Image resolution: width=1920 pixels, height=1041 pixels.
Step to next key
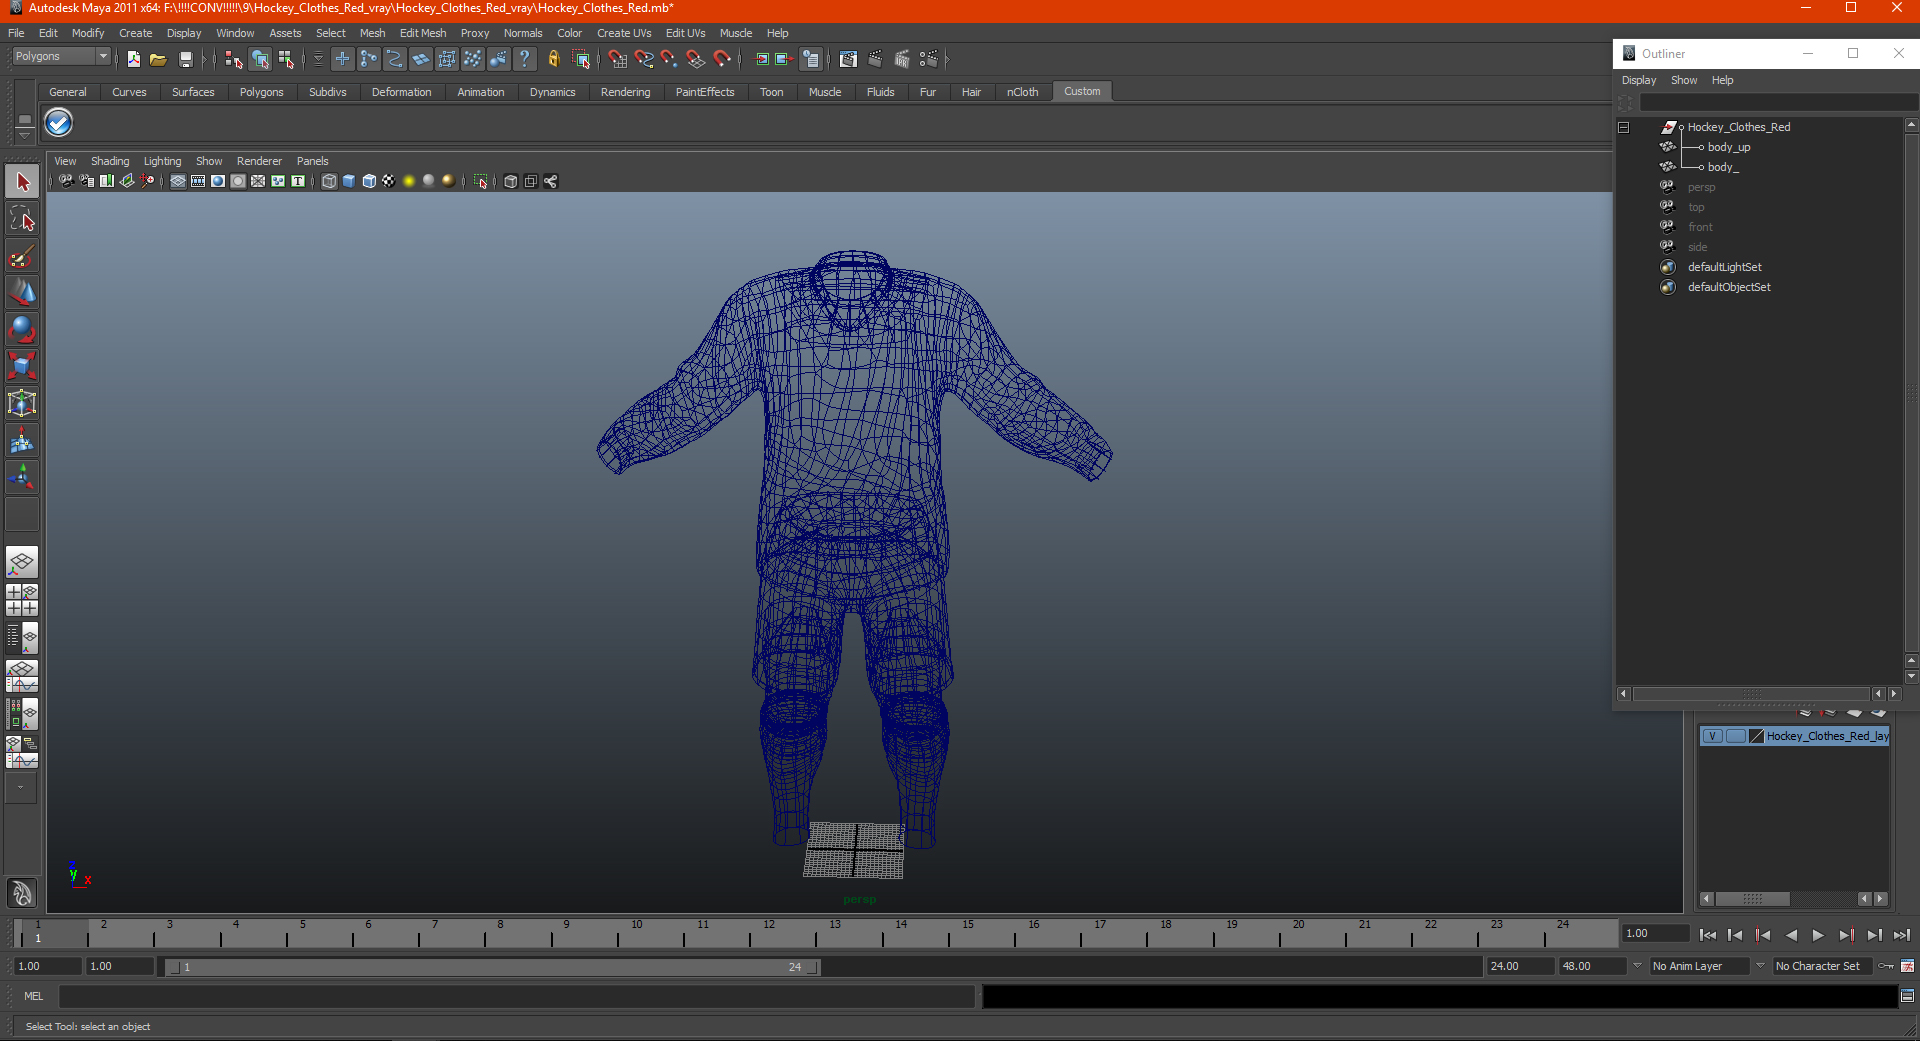1846,935
